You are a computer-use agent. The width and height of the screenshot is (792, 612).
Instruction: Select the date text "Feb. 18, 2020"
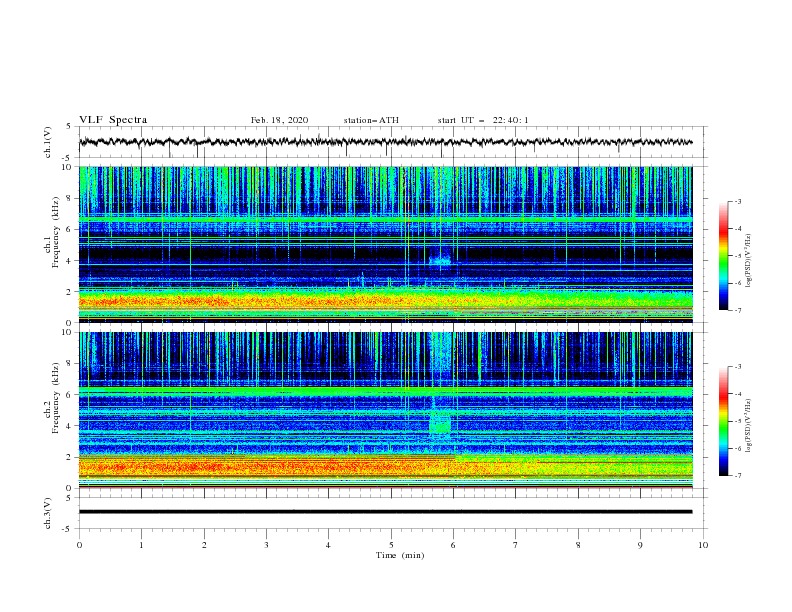279,120
